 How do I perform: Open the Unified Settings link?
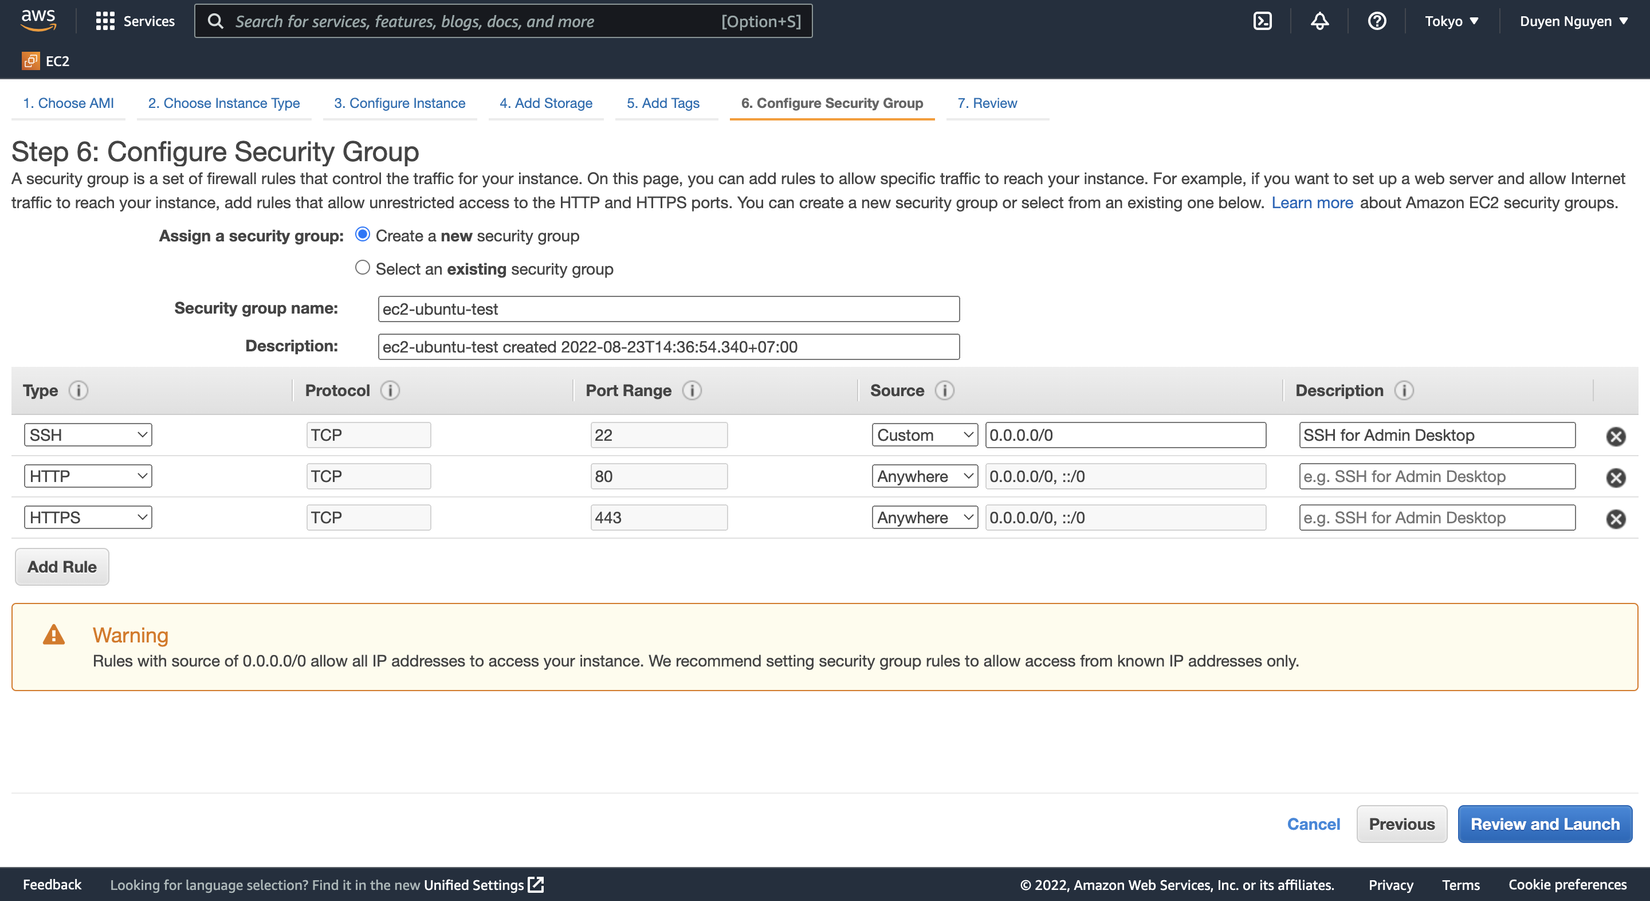(474, 885)
